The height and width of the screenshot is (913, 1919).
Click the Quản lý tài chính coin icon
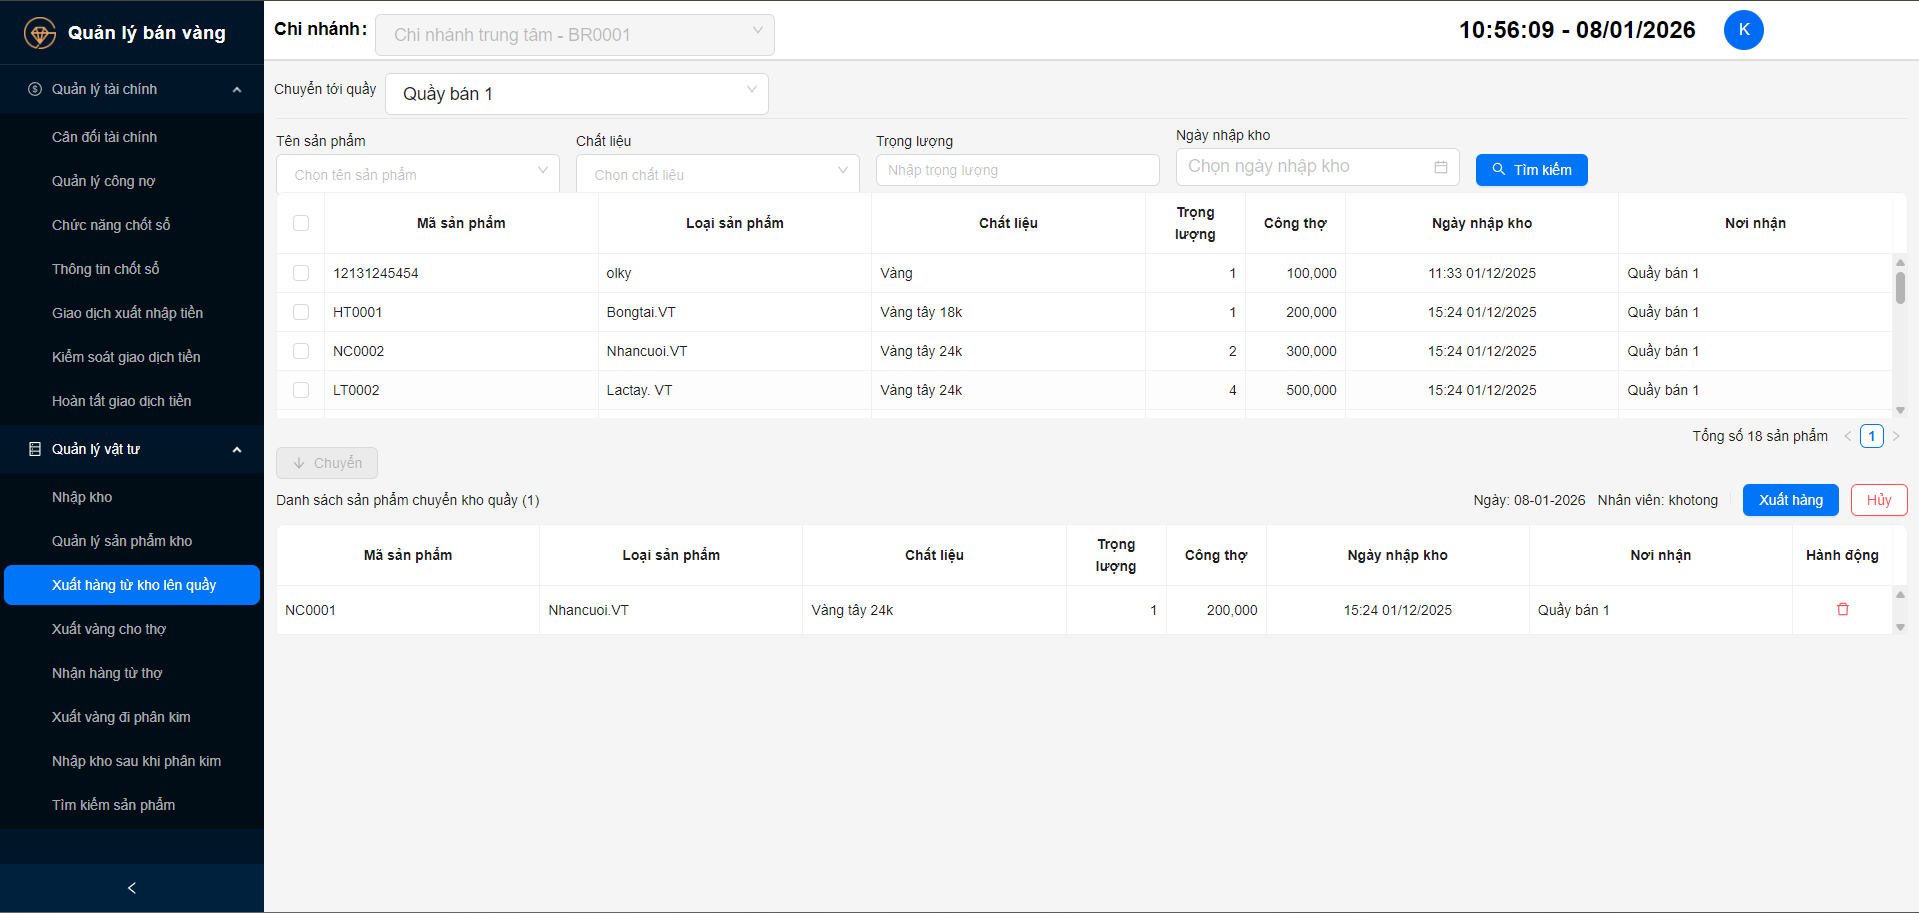coord(35,89)
